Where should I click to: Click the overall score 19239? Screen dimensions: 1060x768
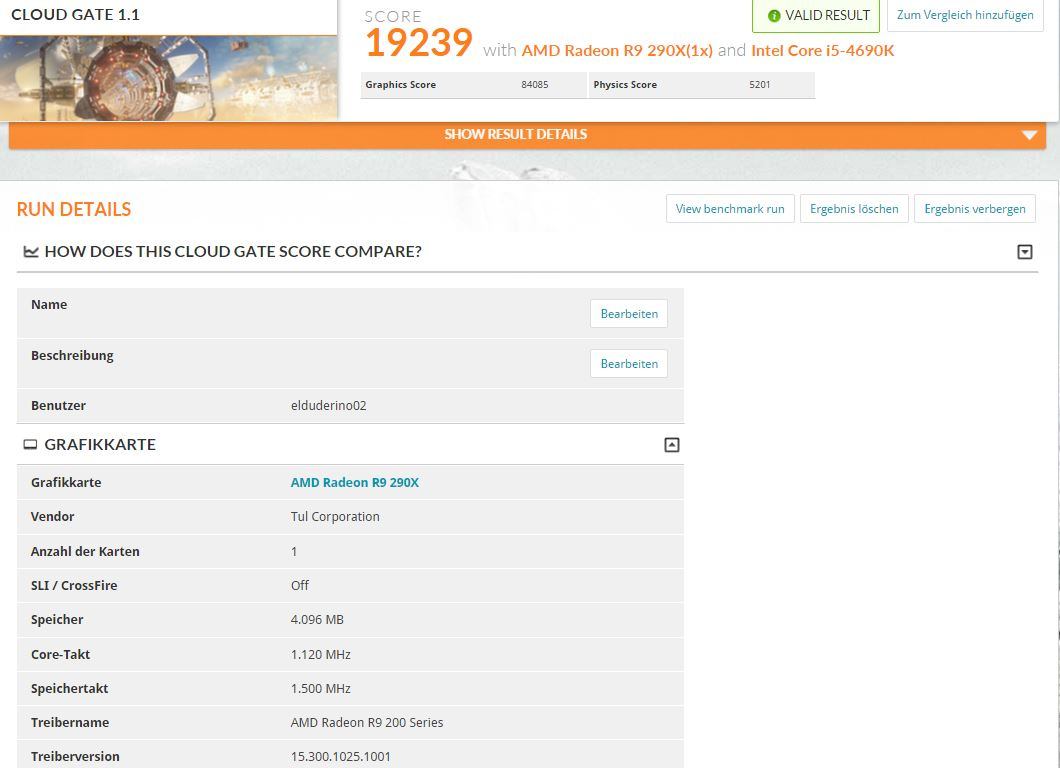click(418, 43)
